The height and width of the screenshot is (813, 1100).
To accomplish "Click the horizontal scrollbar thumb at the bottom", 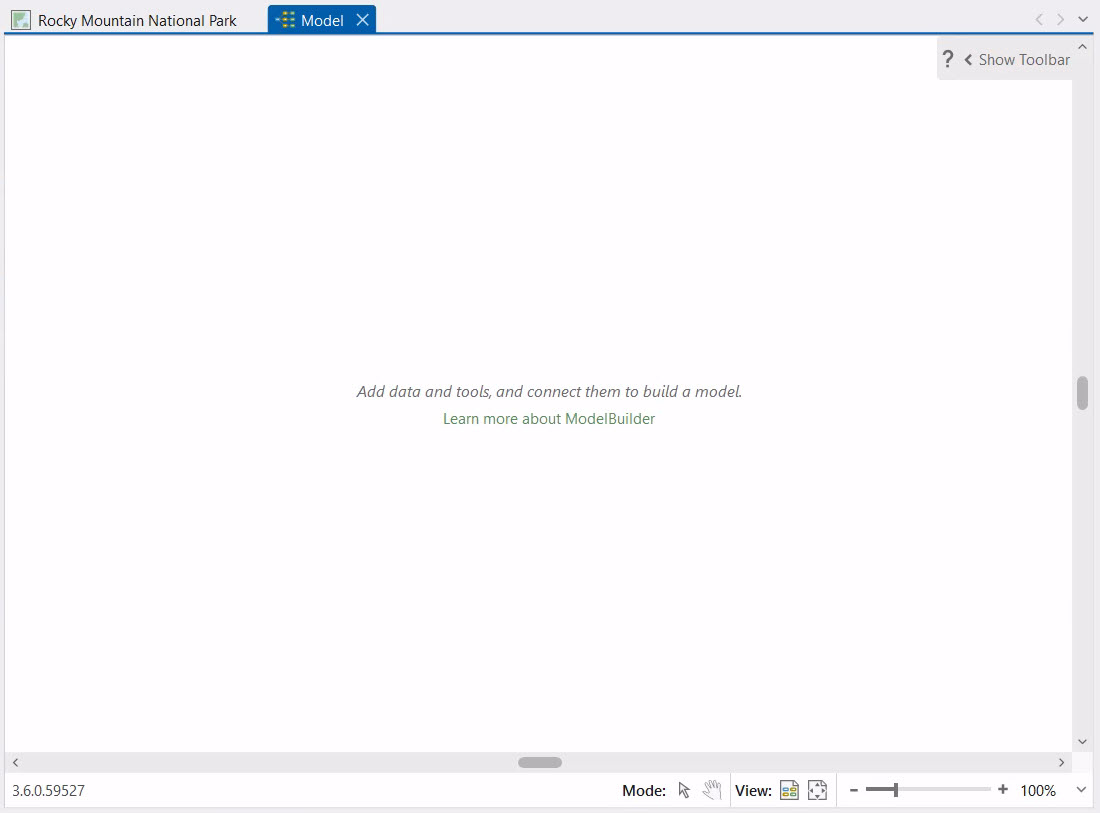I will (540, 762).
